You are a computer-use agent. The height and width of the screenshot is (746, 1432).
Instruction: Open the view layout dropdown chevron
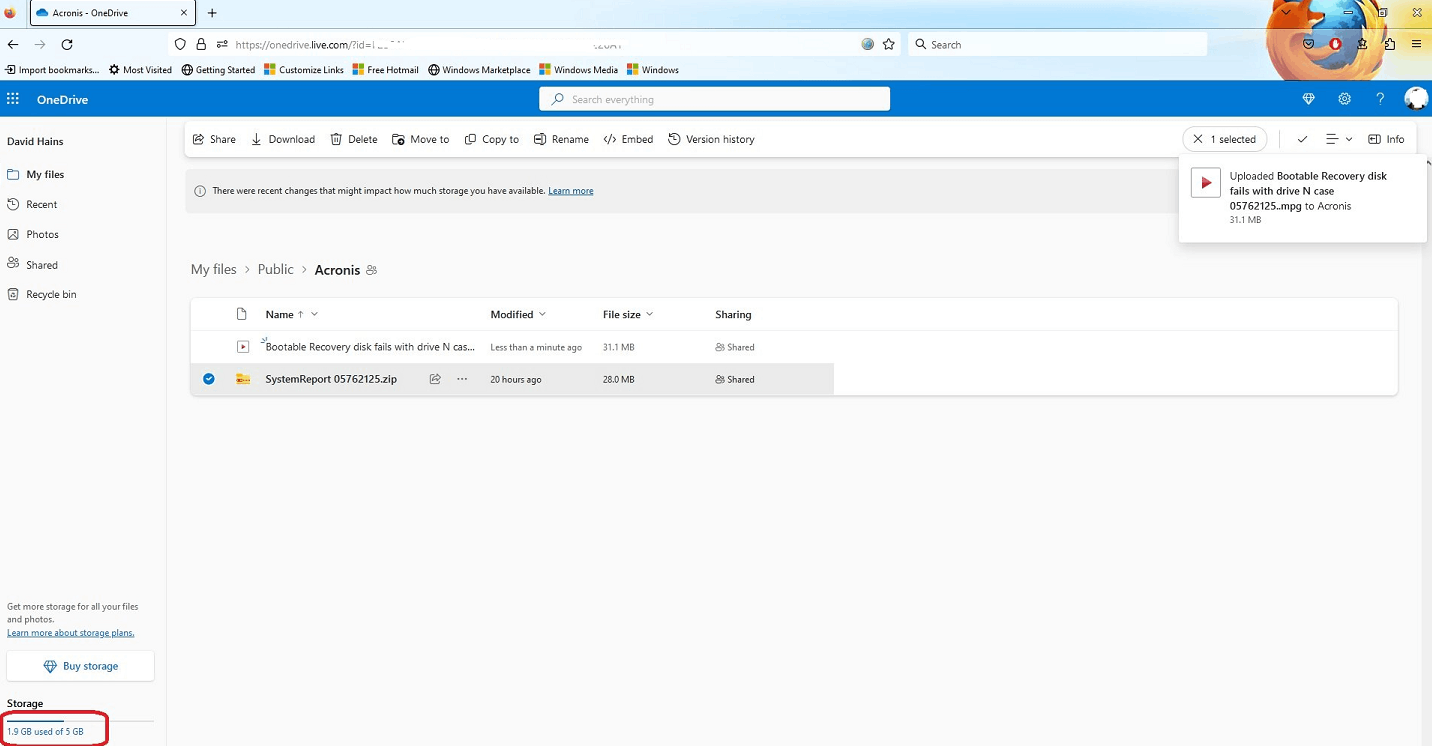coord(1349,139)
